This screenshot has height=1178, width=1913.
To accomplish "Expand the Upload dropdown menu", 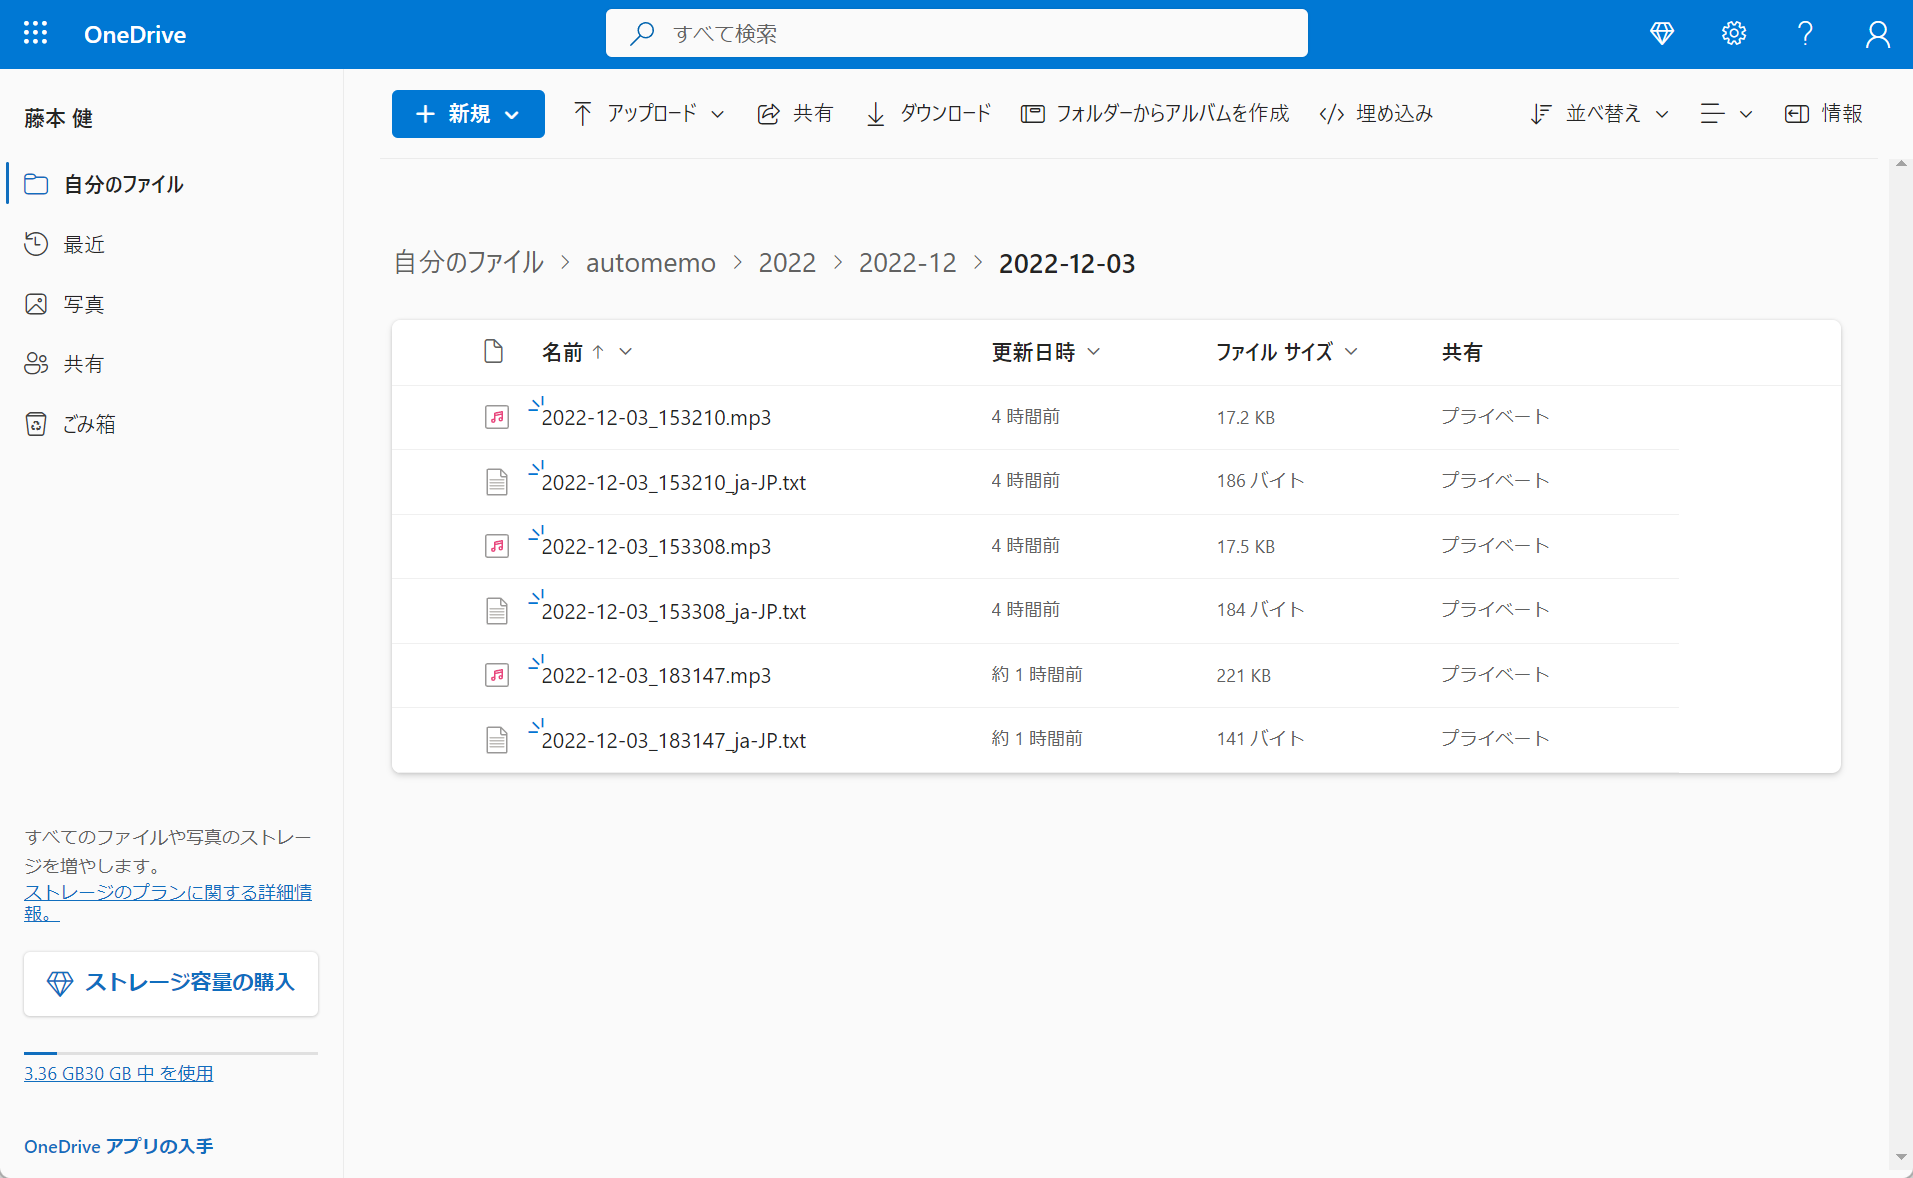I will 648,114.
